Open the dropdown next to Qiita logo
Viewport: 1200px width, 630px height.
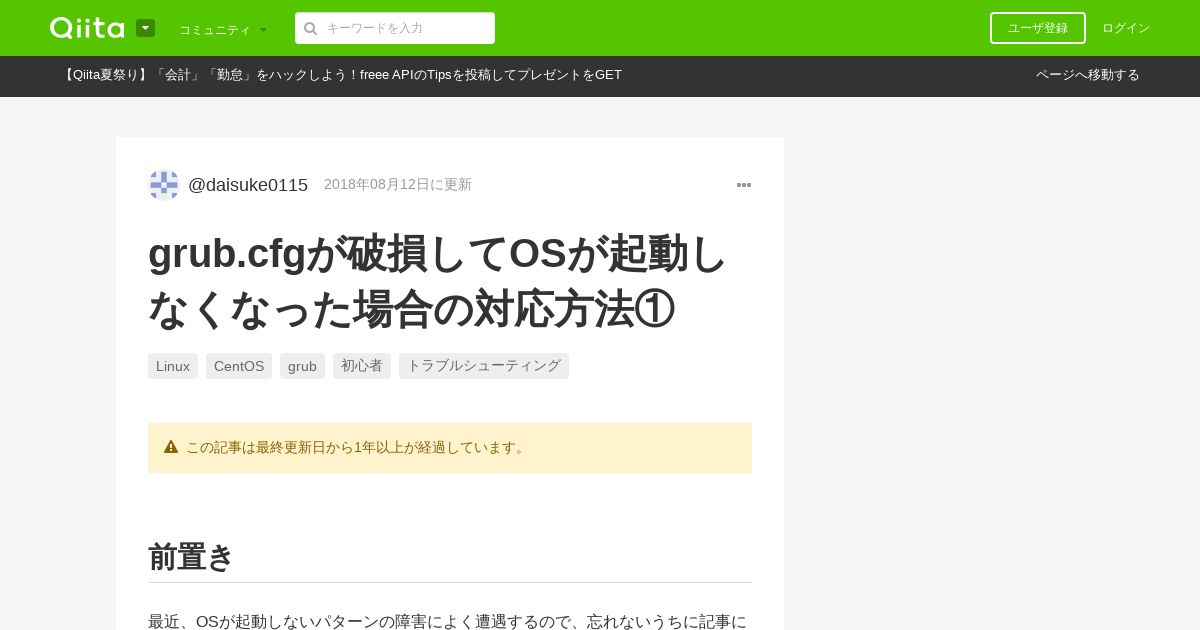click(x=145, y=28)
